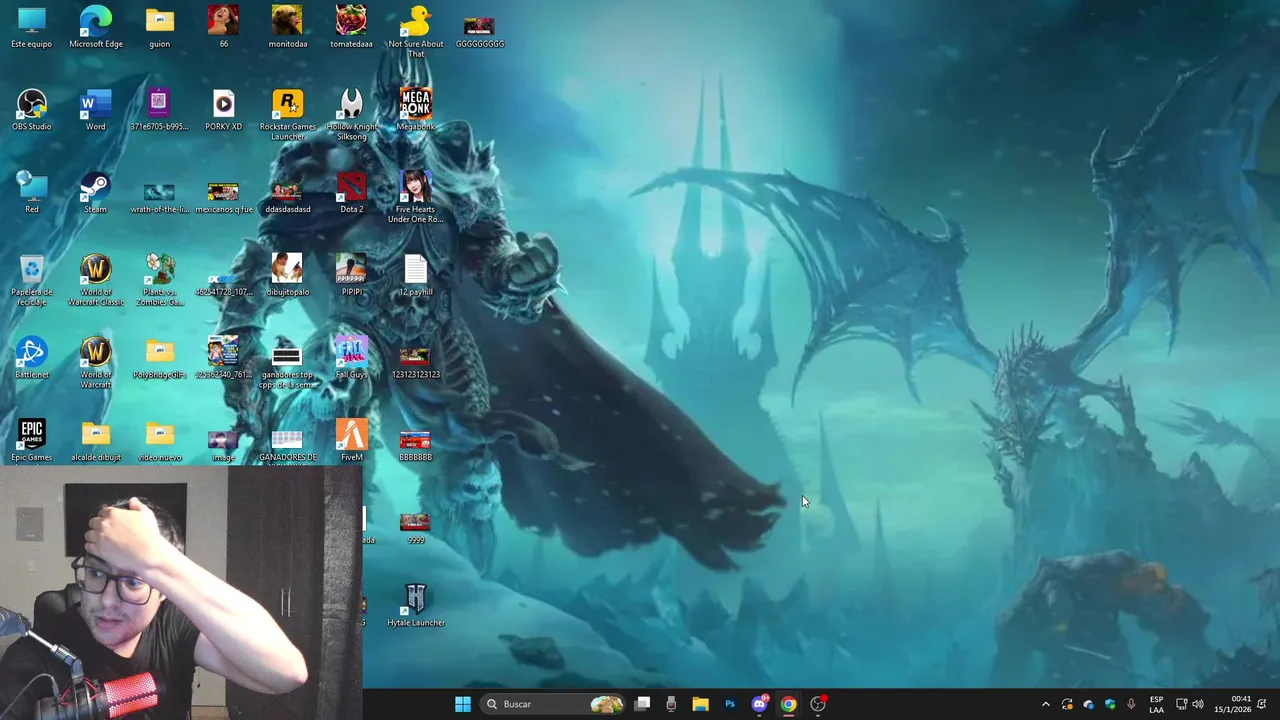This screenshot has height=720, width=1280.
Task: Select the OBS Studio shortcut
Action: (x=32, y=110)
